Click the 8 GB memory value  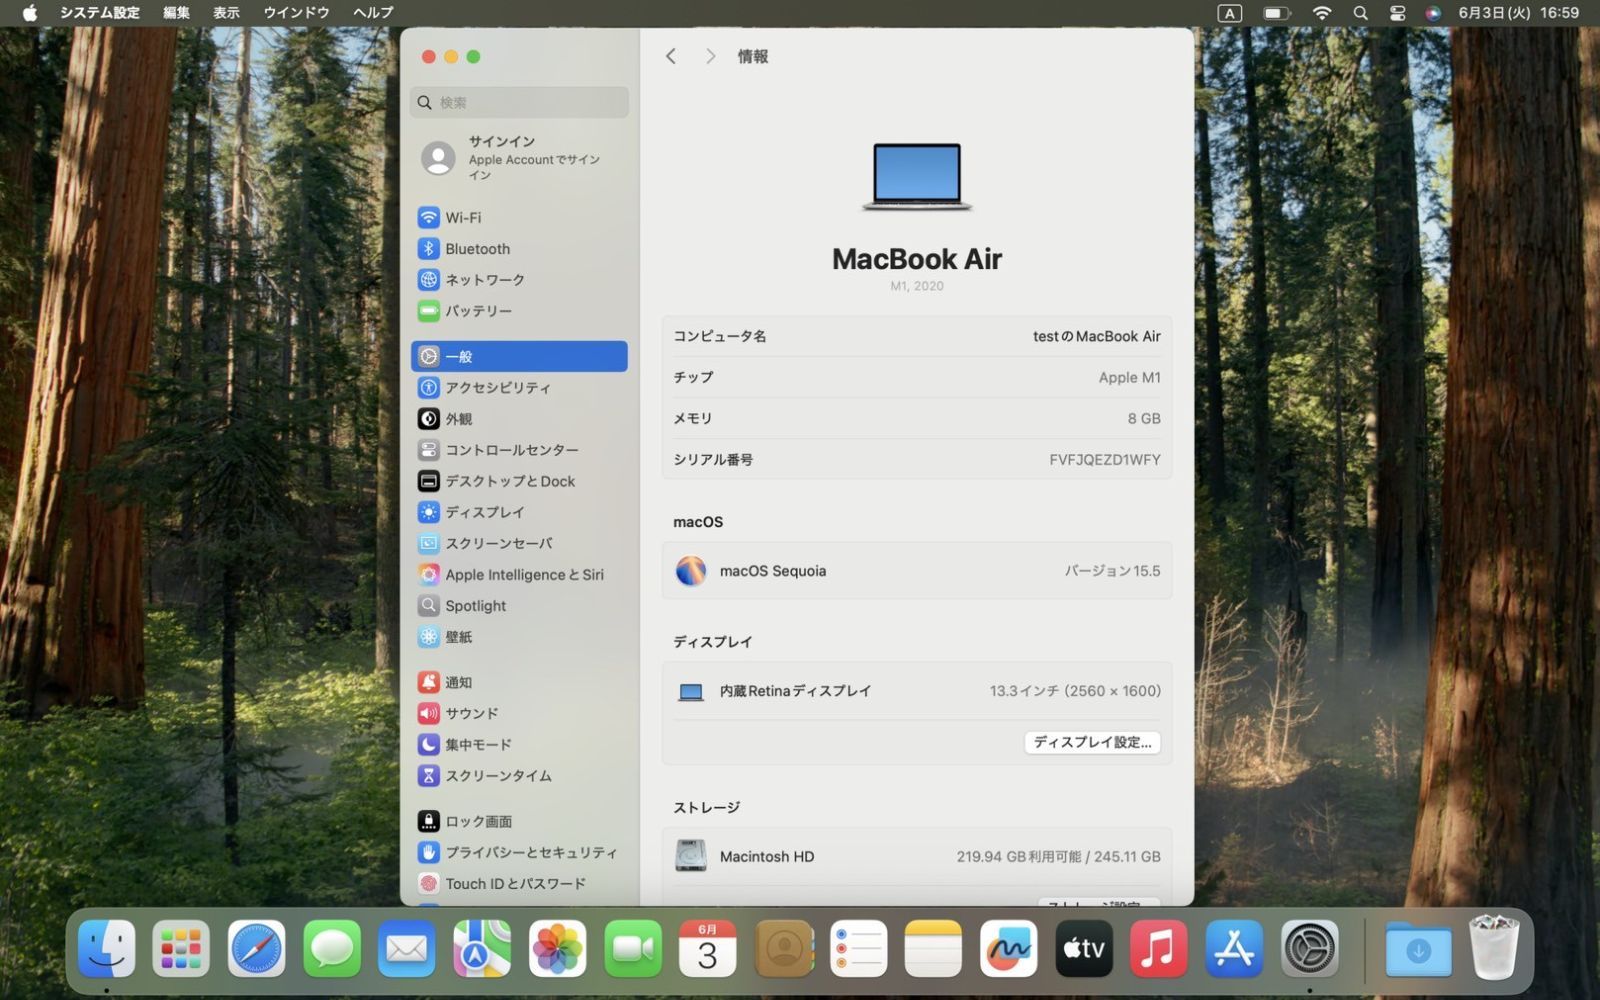(1144, 418)
